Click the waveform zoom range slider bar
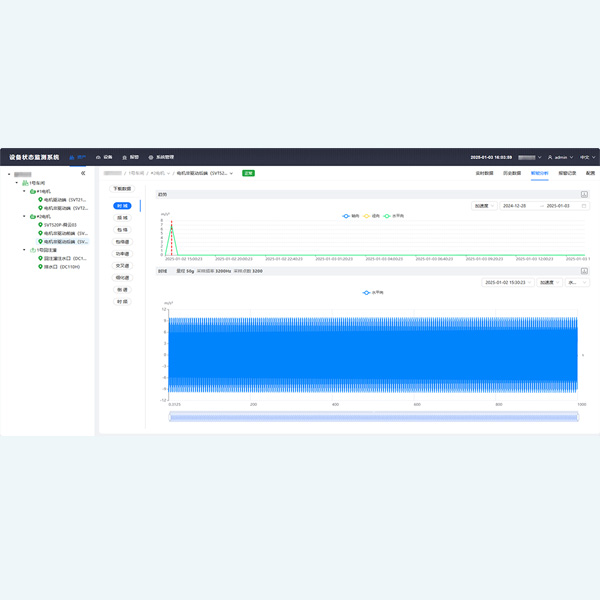The image size is (600, 600). pyautogui.click(x=374, y=416)
